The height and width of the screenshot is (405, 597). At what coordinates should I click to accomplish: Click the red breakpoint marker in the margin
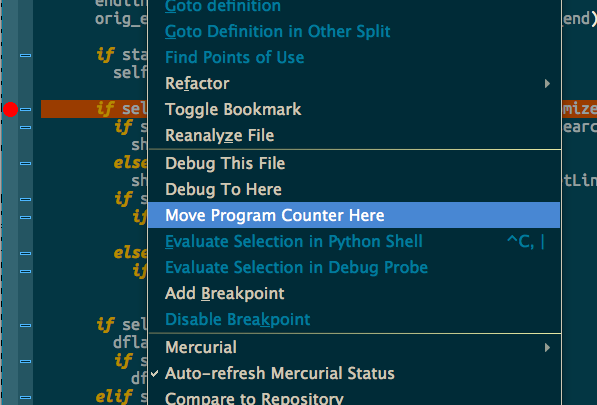[10, 110]
